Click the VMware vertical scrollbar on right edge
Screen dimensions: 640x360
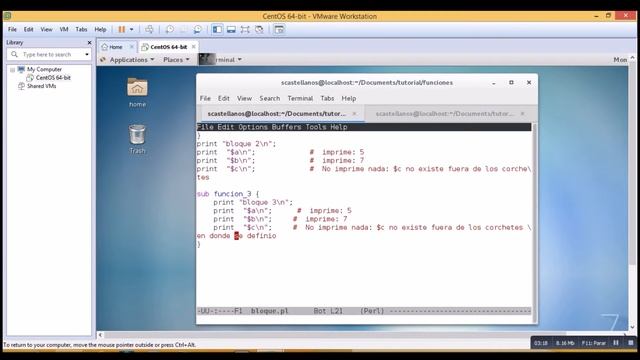pyautogui.click(x=632, y=163)
